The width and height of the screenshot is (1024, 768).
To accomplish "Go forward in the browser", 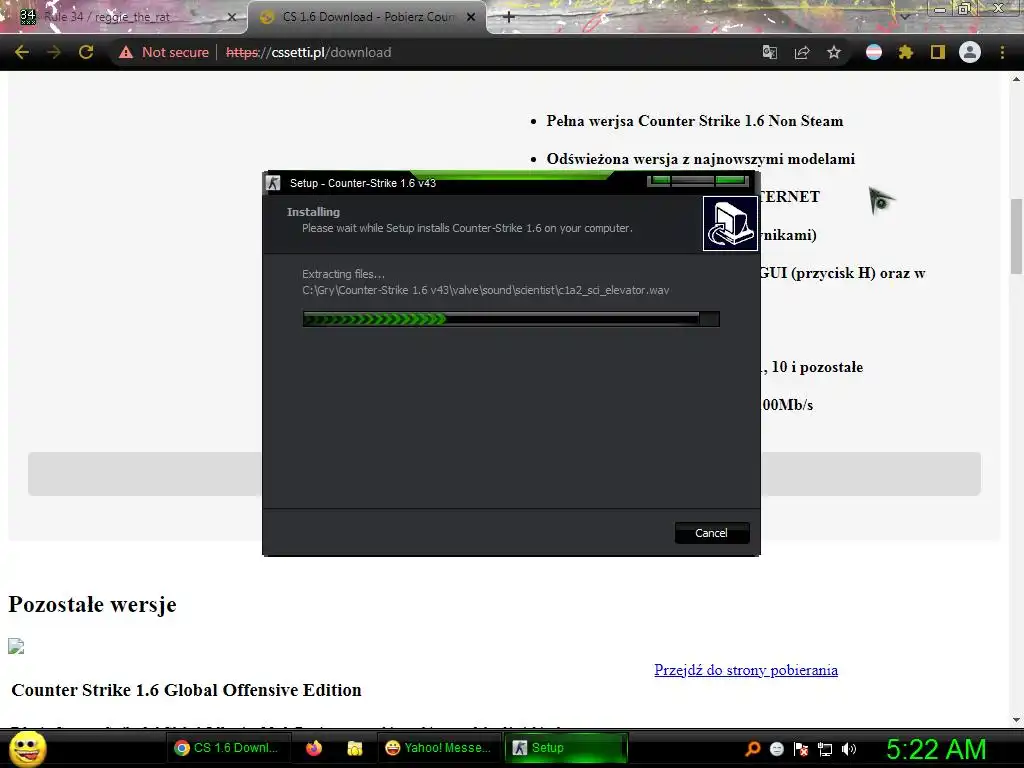I will [x=54, y=52].
